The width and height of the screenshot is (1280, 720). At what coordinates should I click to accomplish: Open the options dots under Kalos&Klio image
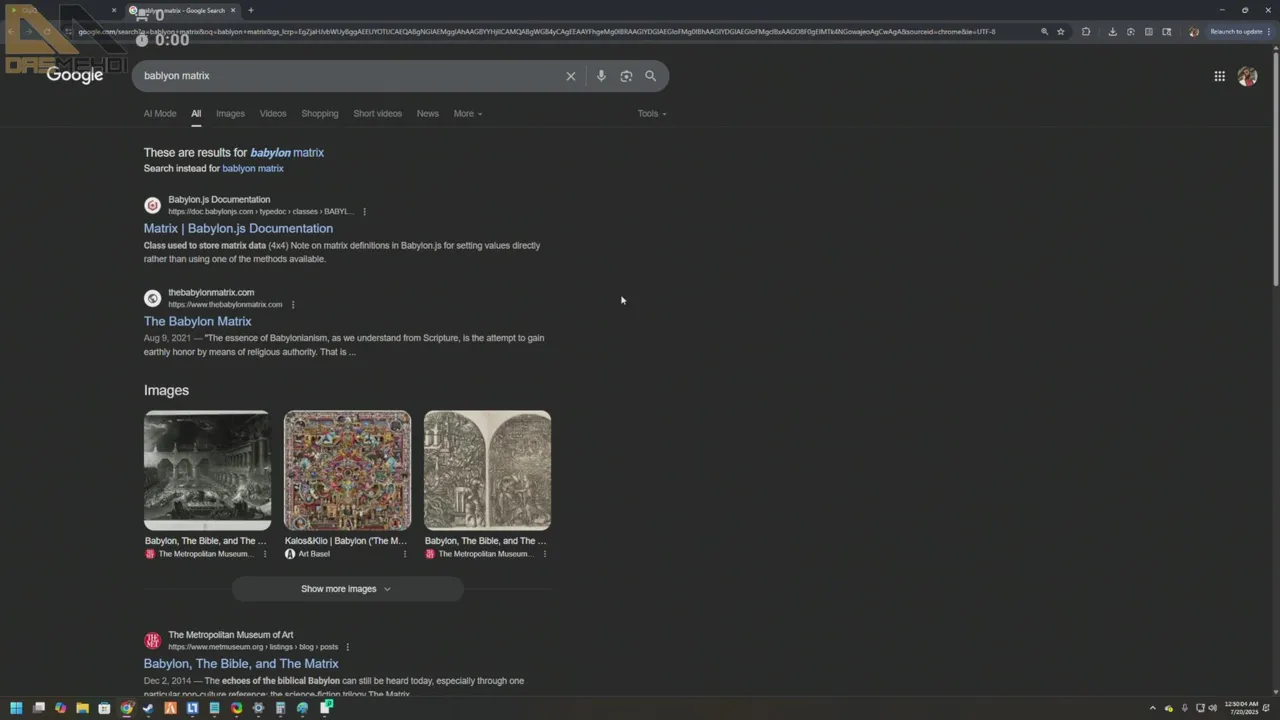pyautogui.click(x=405, y=554)
